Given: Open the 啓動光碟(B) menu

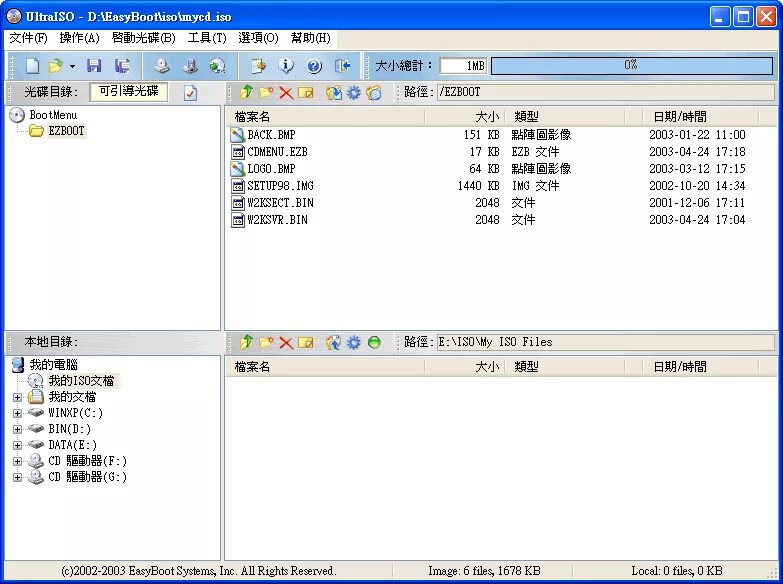Looking at the screenshot, I should tap(143, 38).
